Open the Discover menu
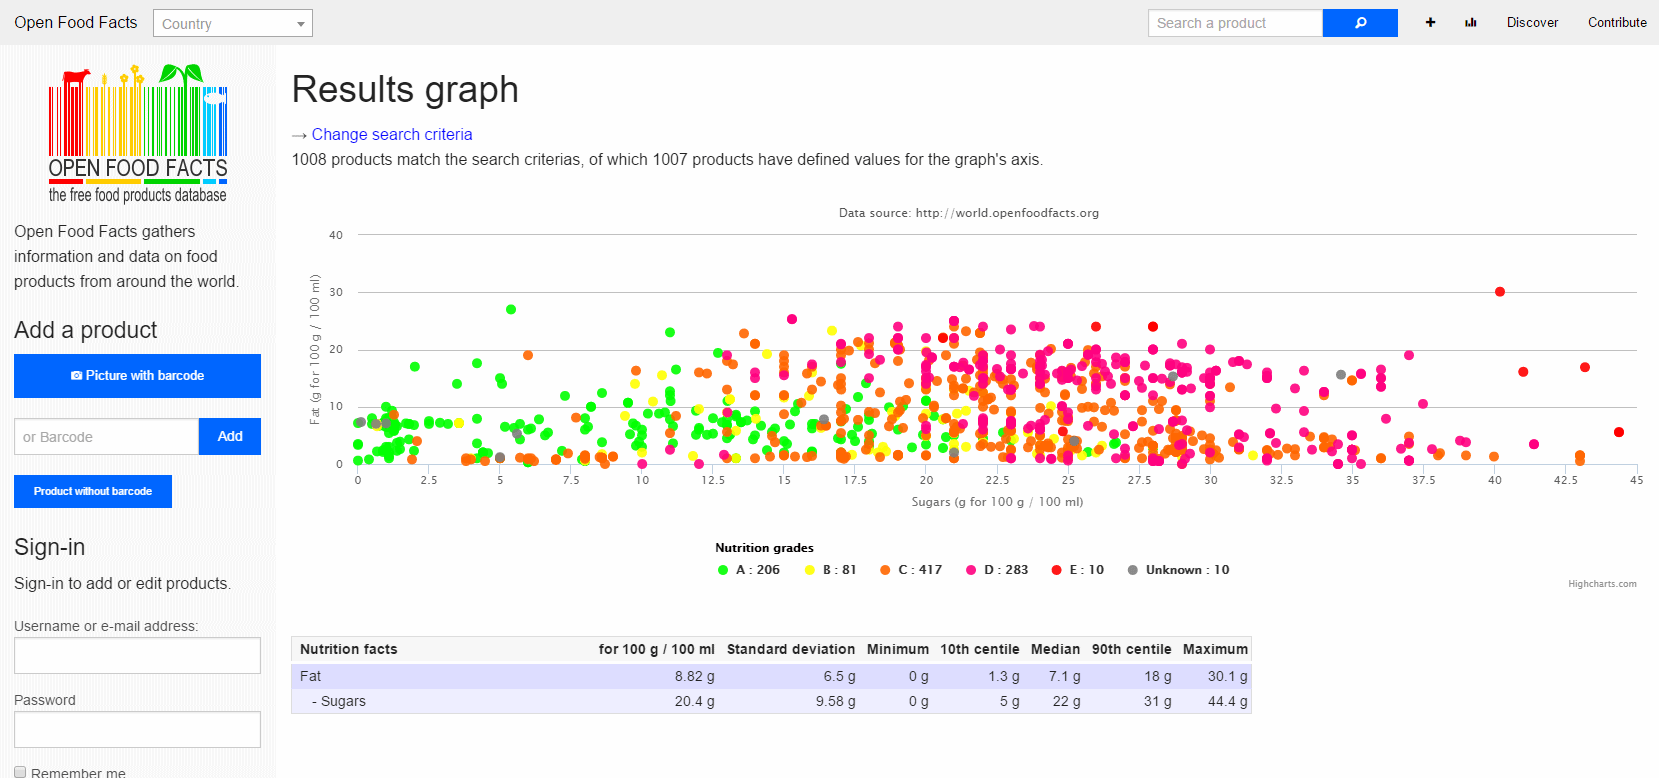This screenshot has height=778, width=1659. click(x=1532, y=23)
